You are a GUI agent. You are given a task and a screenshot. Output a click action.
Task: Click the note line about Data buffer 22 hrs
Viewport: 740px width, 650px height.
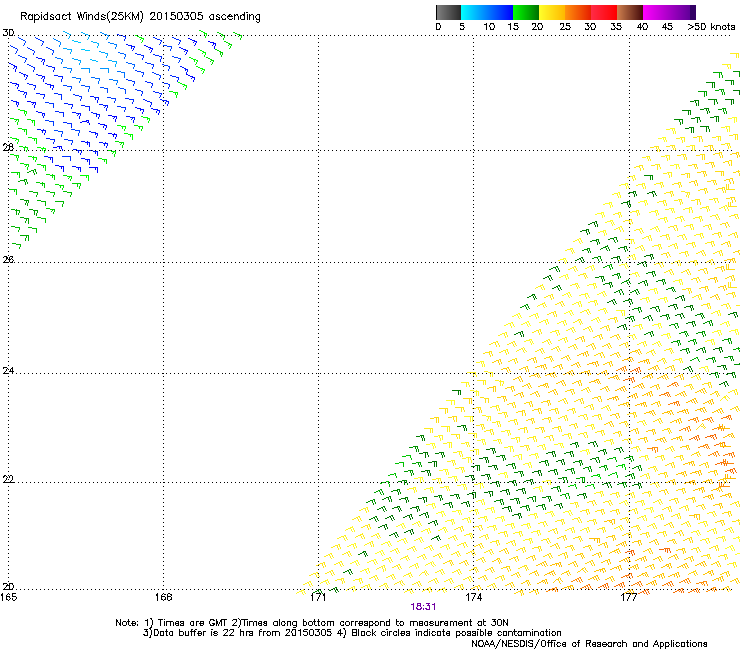352,633
